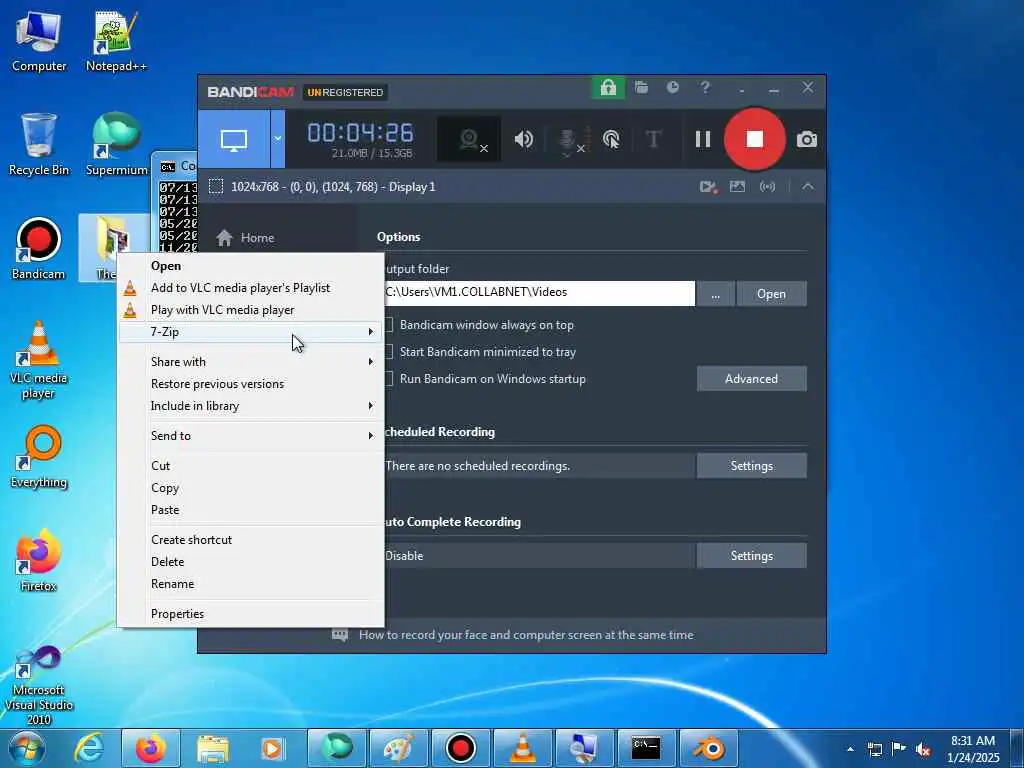Image resolution: width=1024 pixels, height=768 pixels.
Task: Toggle the microphone icon in Bandicam
Action: point(569,140)
